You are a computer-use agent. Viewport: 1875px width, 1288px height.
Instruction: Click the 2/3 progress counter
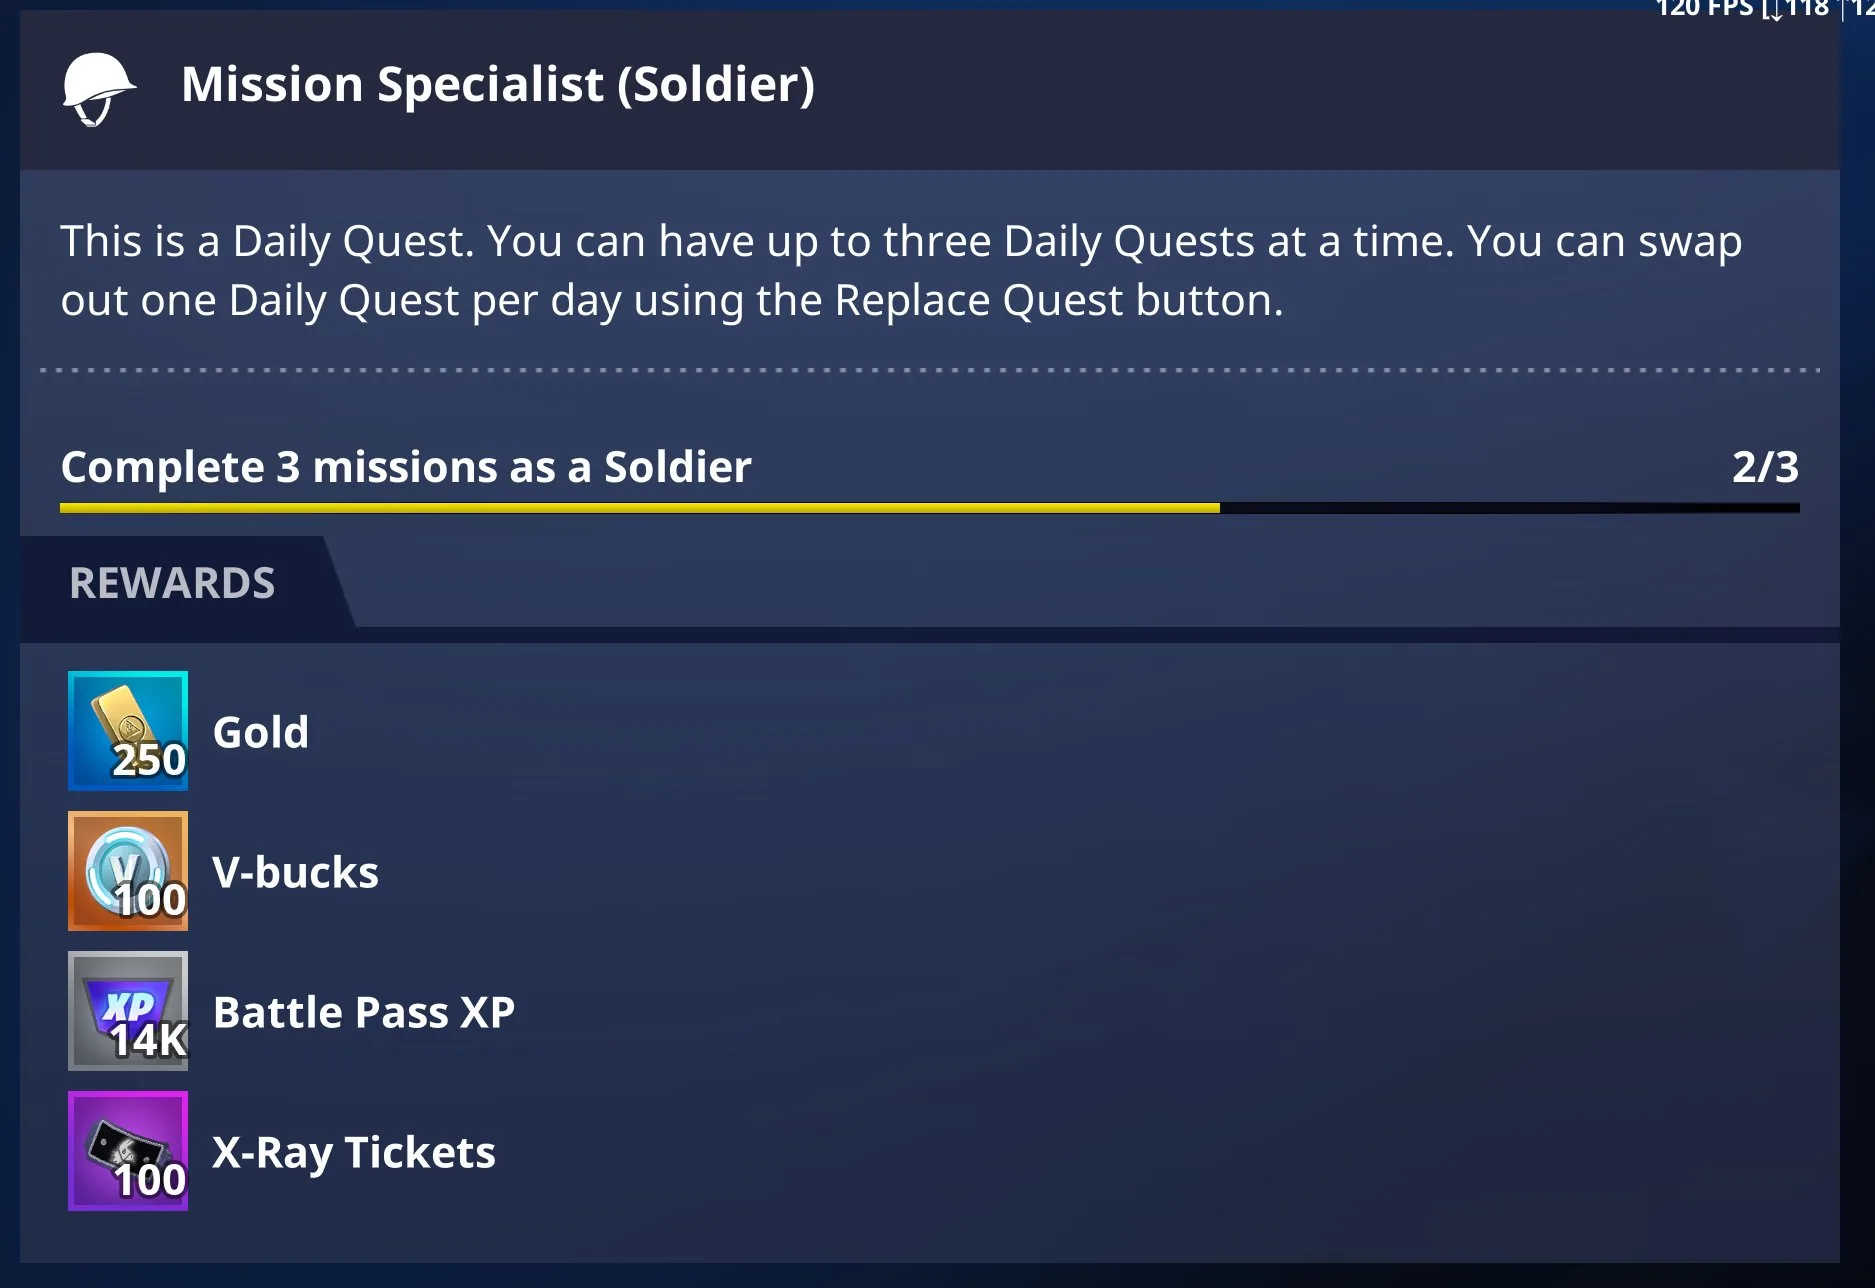point(1765,467)
